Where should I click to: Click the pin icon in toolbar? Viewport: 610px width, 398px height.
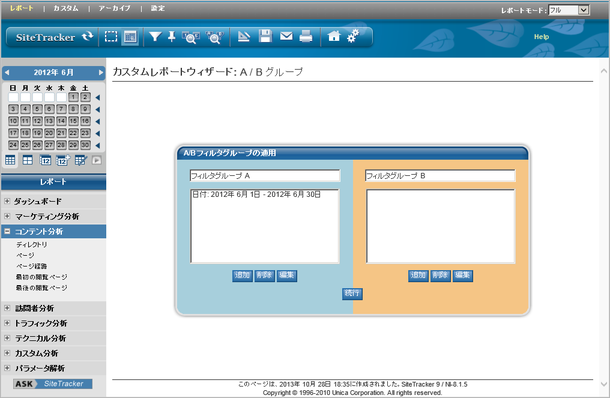172,37
